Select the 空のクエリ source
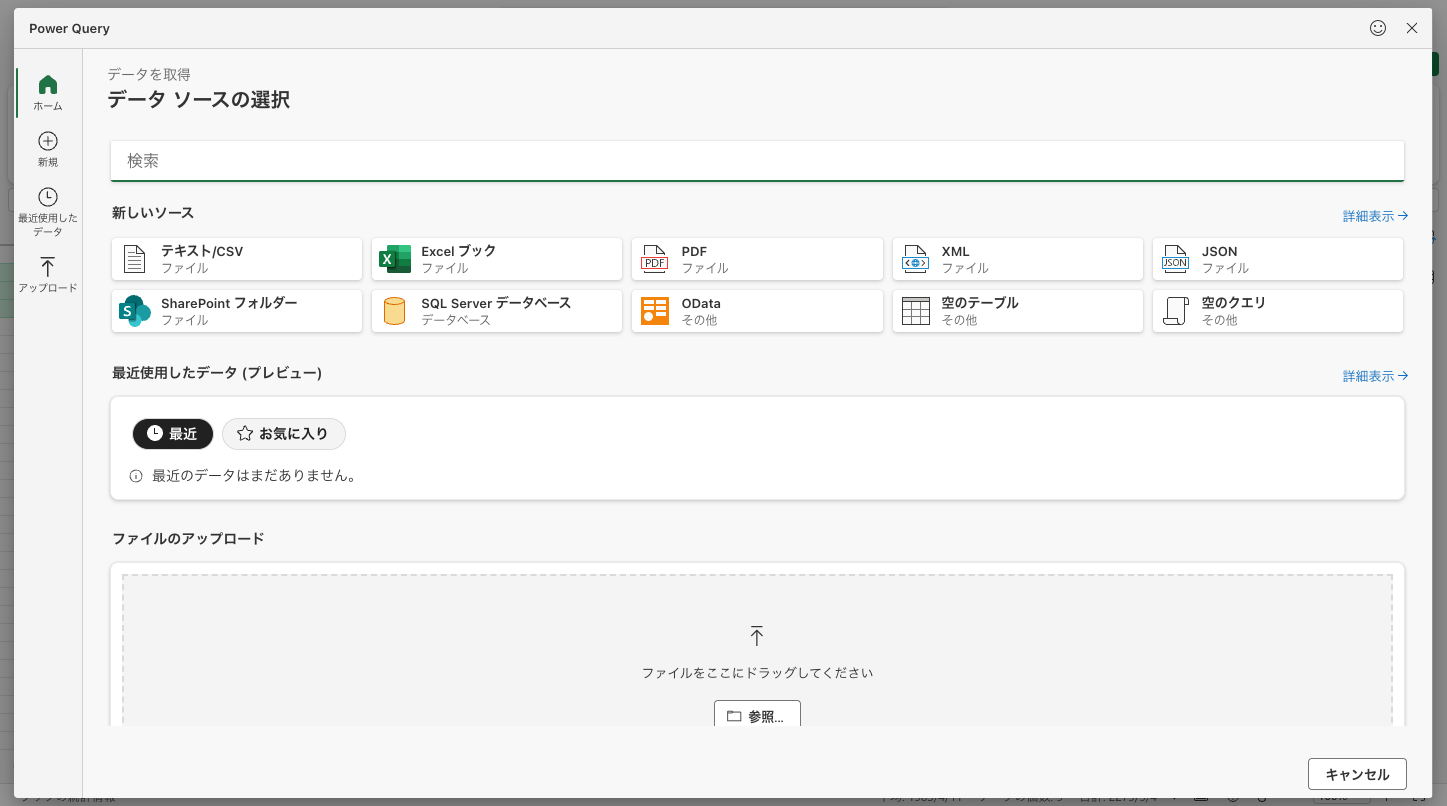 tap(1278, 311)
